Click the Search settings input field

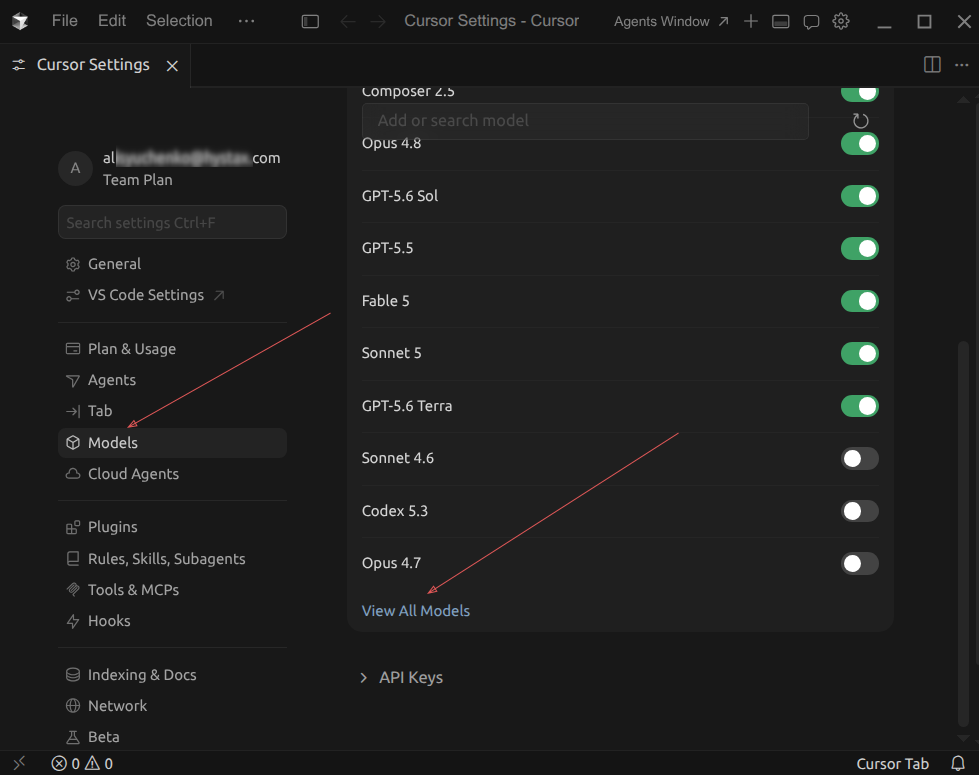pos(172,222)
